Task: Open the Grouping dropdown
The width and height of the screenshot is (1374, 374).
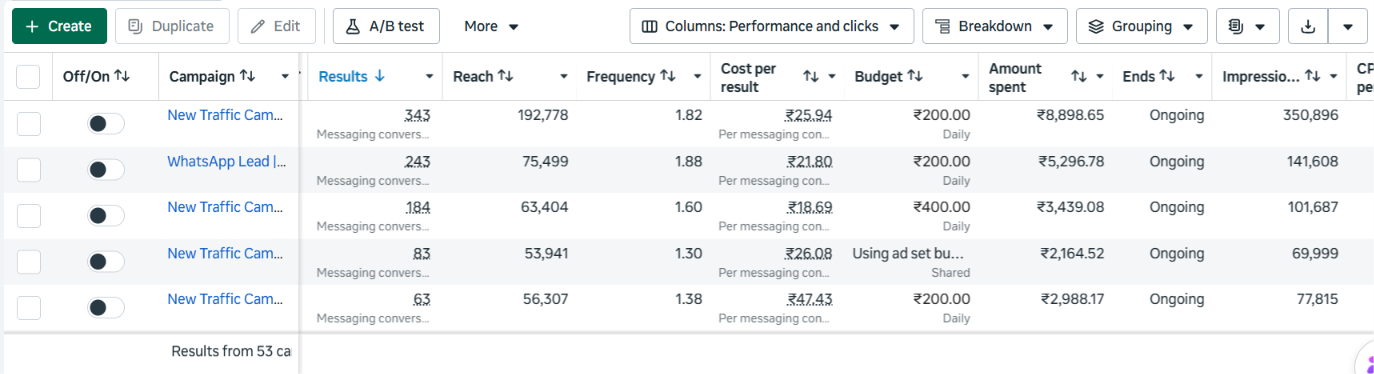Action: click(1142, 27)
